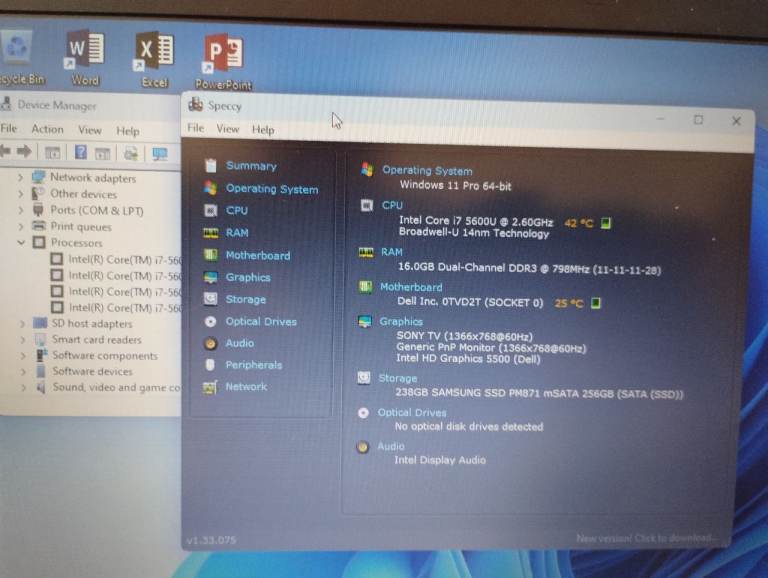Select Sound, video and game controllers node

click(117, 387)
